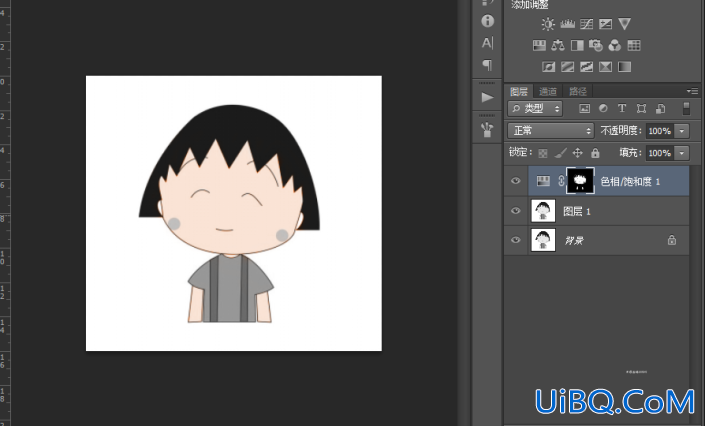
Task: Click the 填充 label
Action: pos(630,153)
